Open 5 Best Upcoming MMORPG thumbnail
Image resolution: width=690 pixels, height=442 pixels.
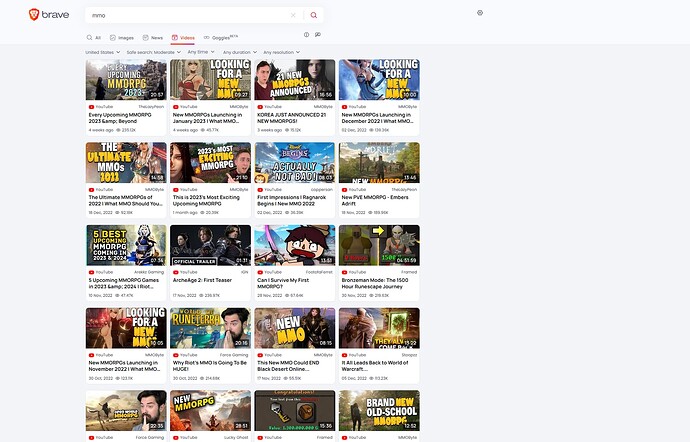tap(126, 245)
